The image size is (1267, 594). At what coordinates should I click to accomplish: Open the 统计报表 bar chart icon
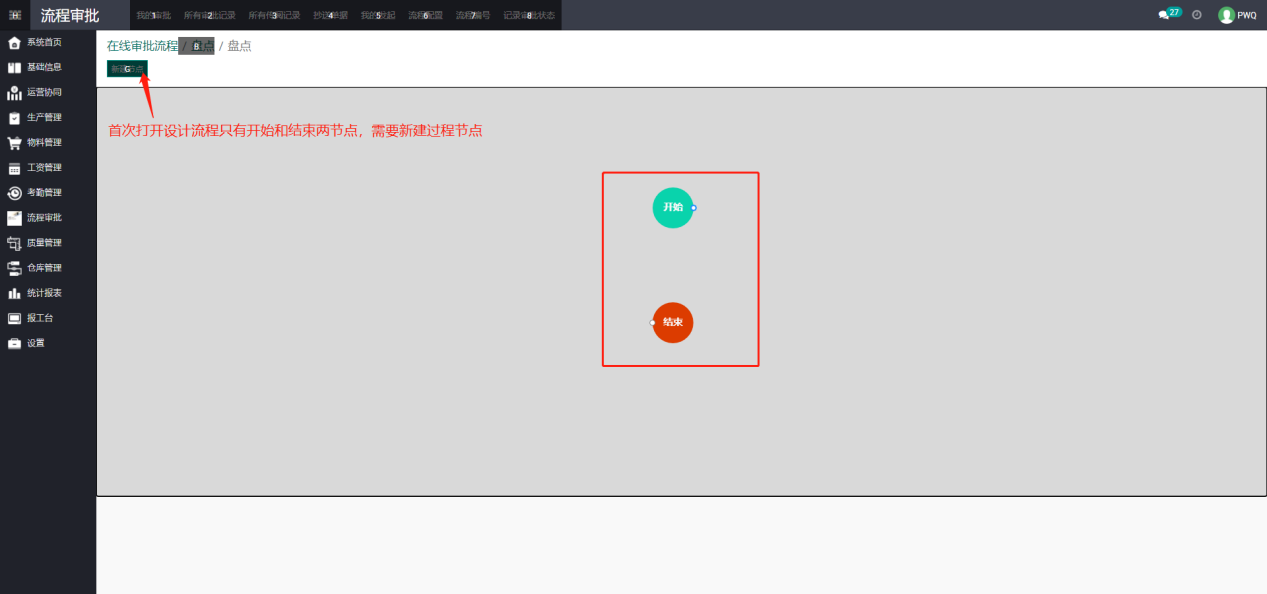tap(14, 293)
